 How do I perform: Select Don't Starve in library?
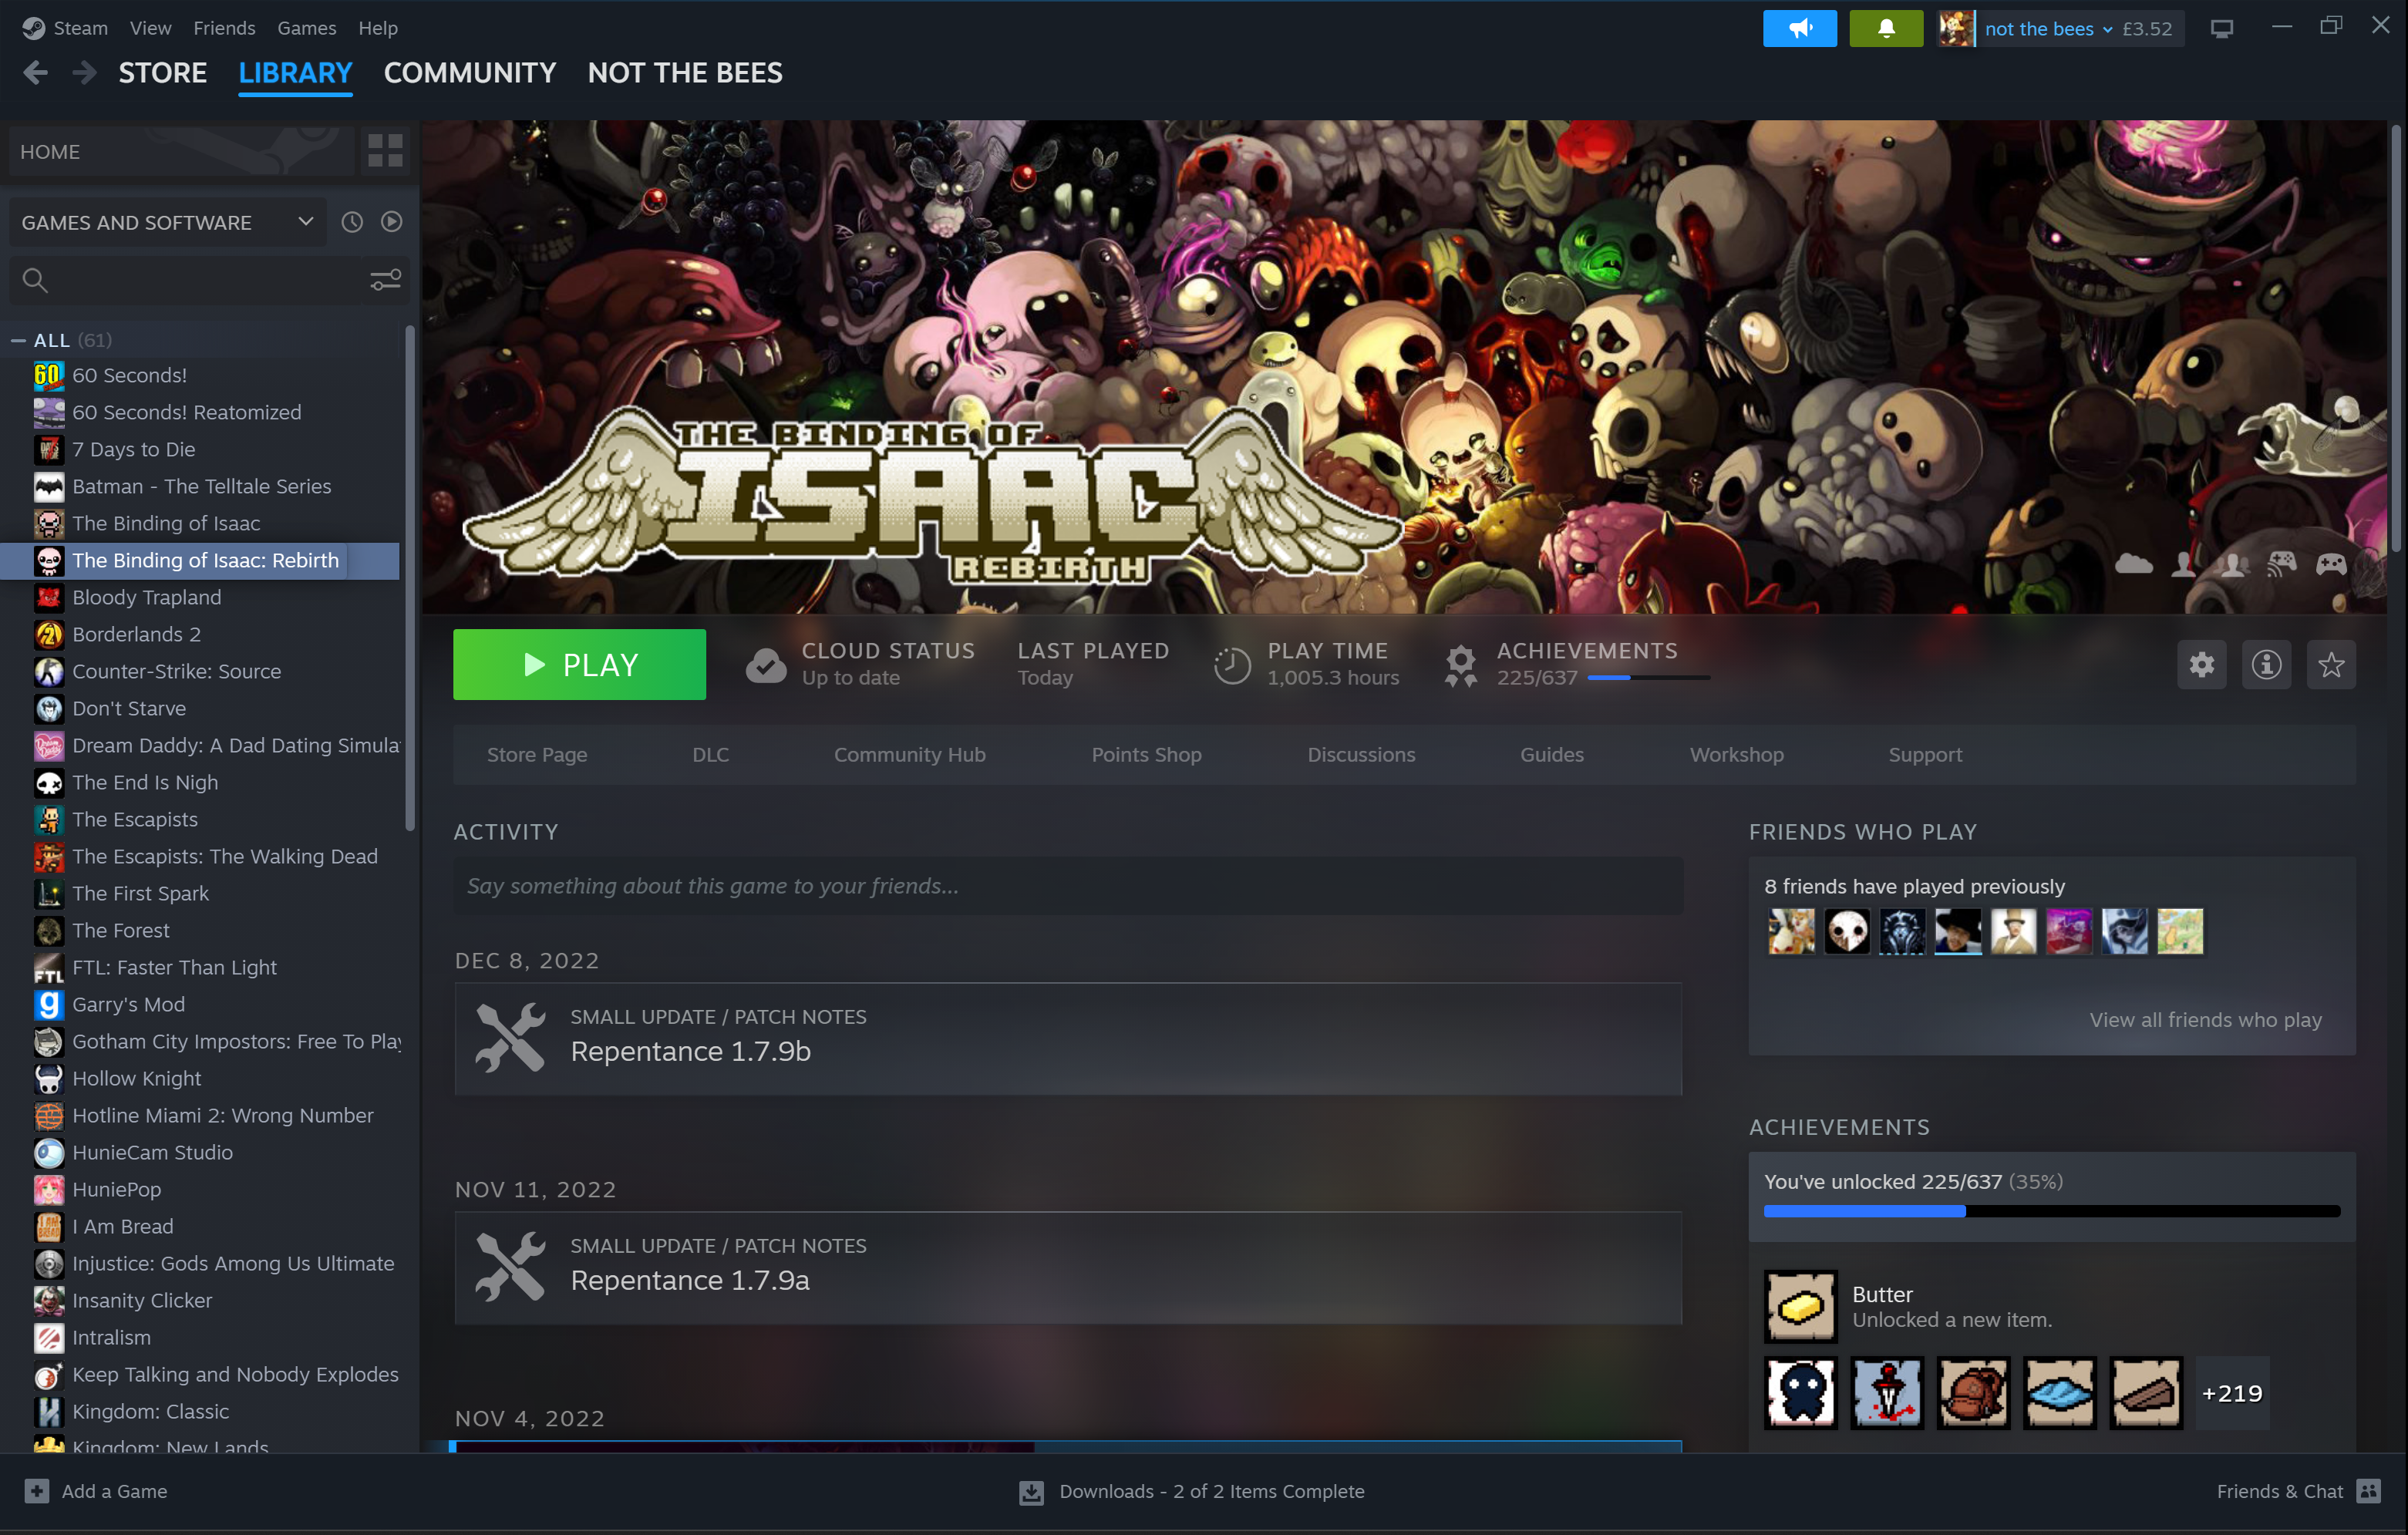(200, 708)
